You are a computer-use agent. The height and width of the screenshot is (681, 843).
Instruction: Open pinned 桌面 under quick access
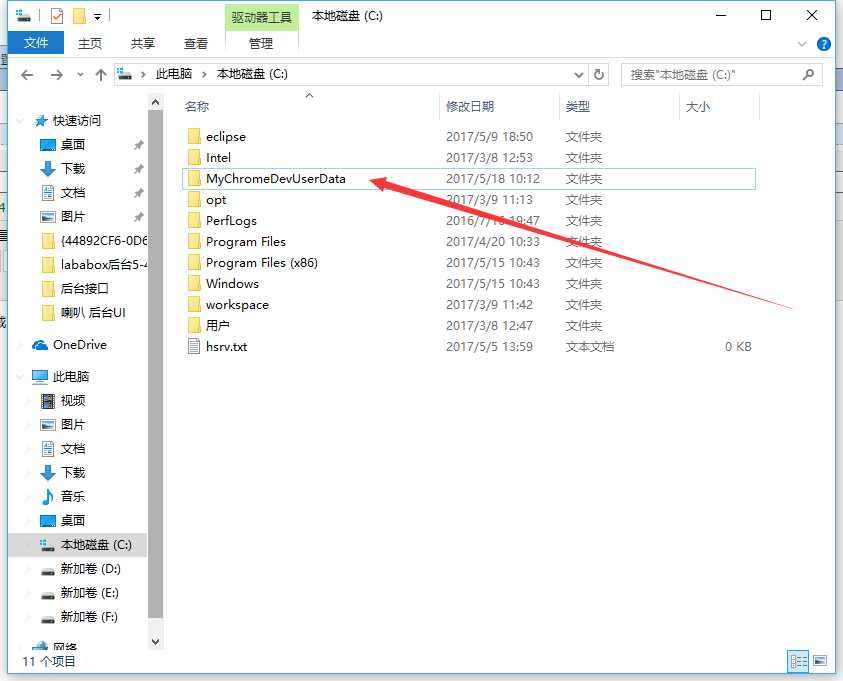coord(73,145)
